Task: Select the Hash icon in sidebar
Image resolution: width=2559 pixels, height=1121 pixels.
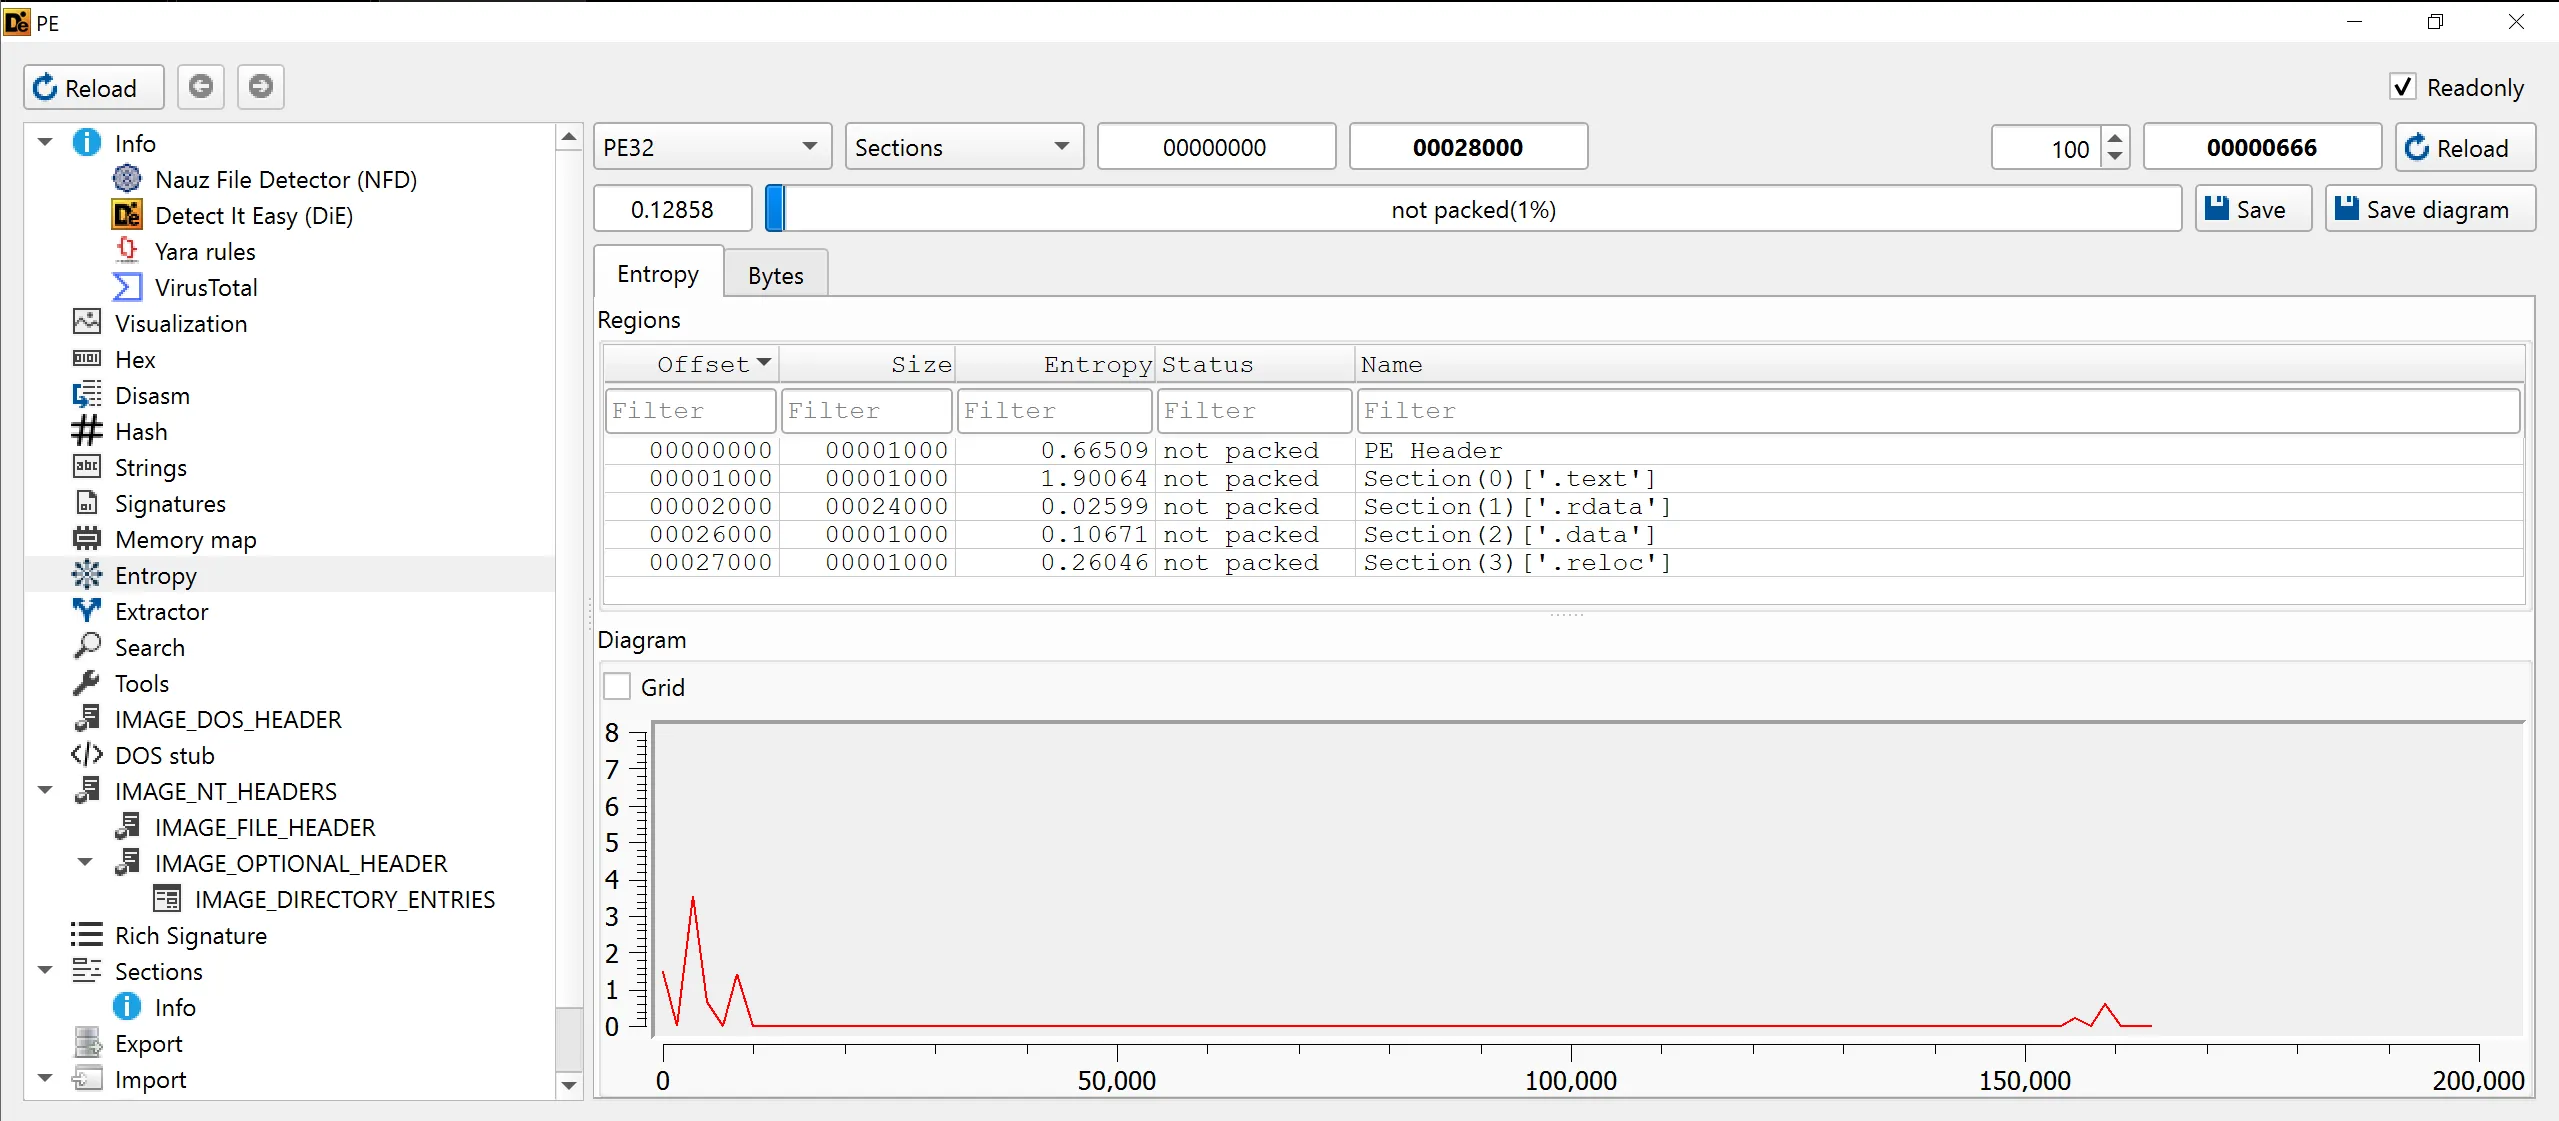Action: (87, 431)
